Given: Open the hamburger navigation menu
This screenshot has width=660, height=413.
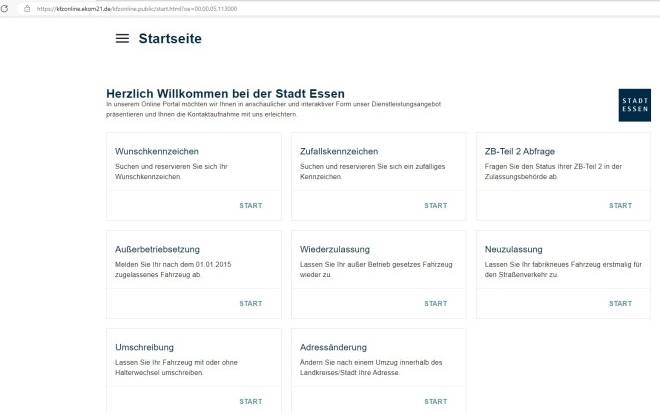Looking at the screenshot, I should (x=122, y=39).
